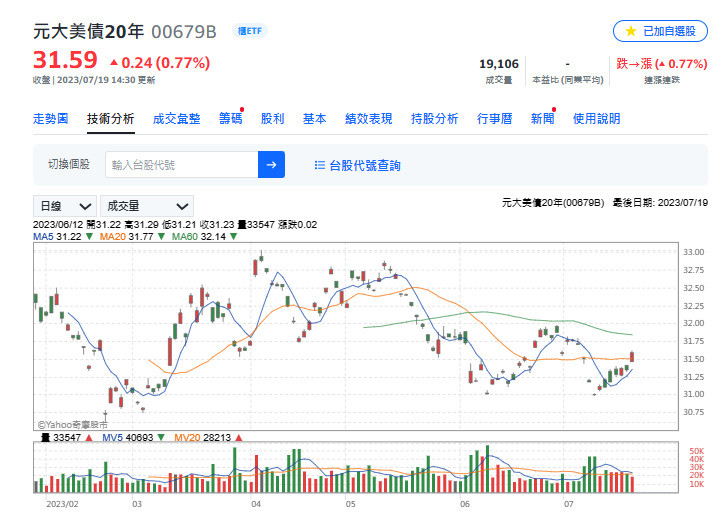This screenshot has height=521, width=718.
Task: Click the red up arrow beside MV20 28213
Action: 239,438
